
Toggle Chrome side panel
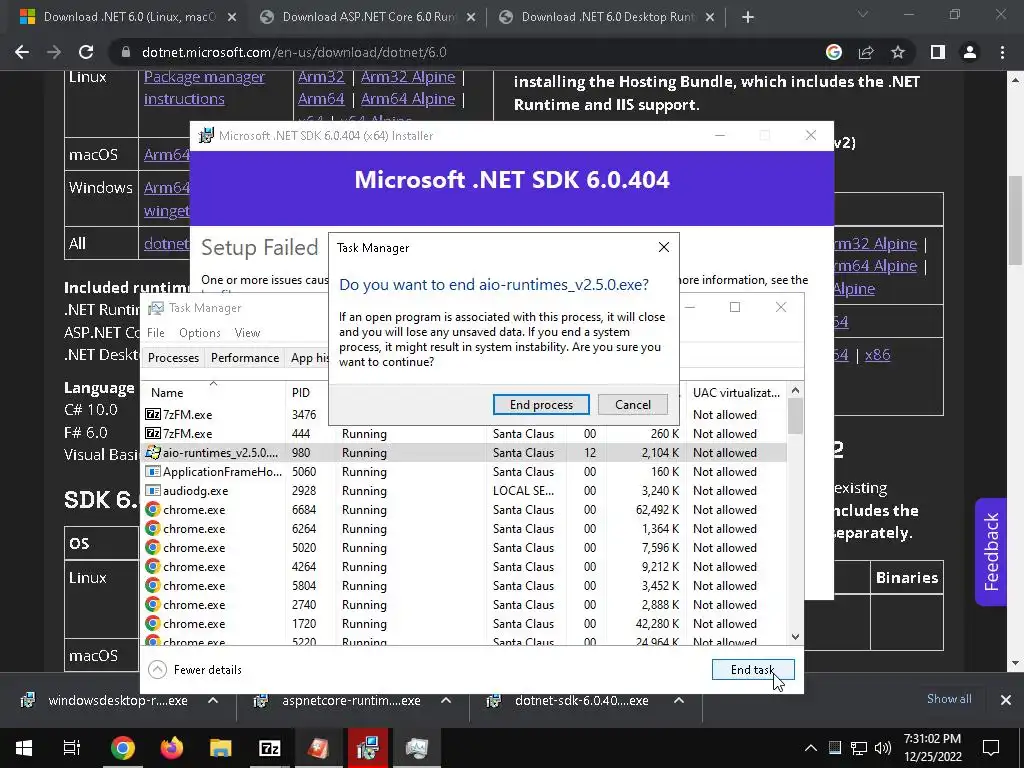point(938,52)
